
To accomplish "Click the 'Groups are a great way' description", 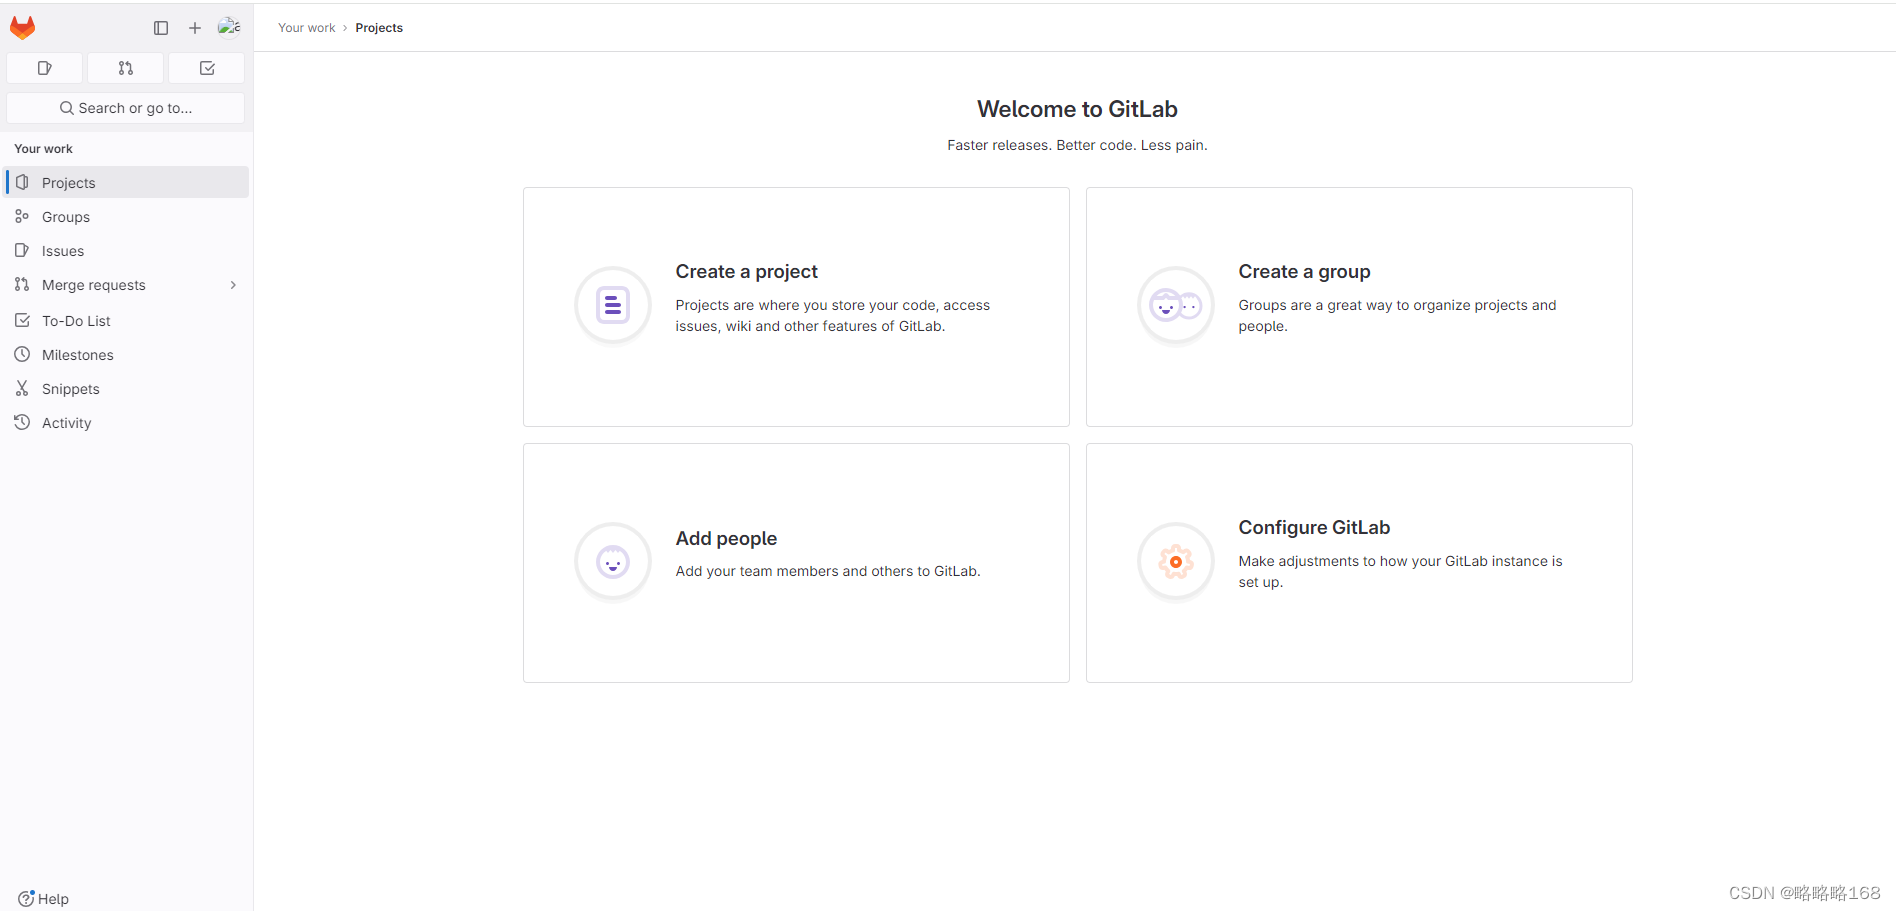I will pyautogui.click(x=1397, y=316).
